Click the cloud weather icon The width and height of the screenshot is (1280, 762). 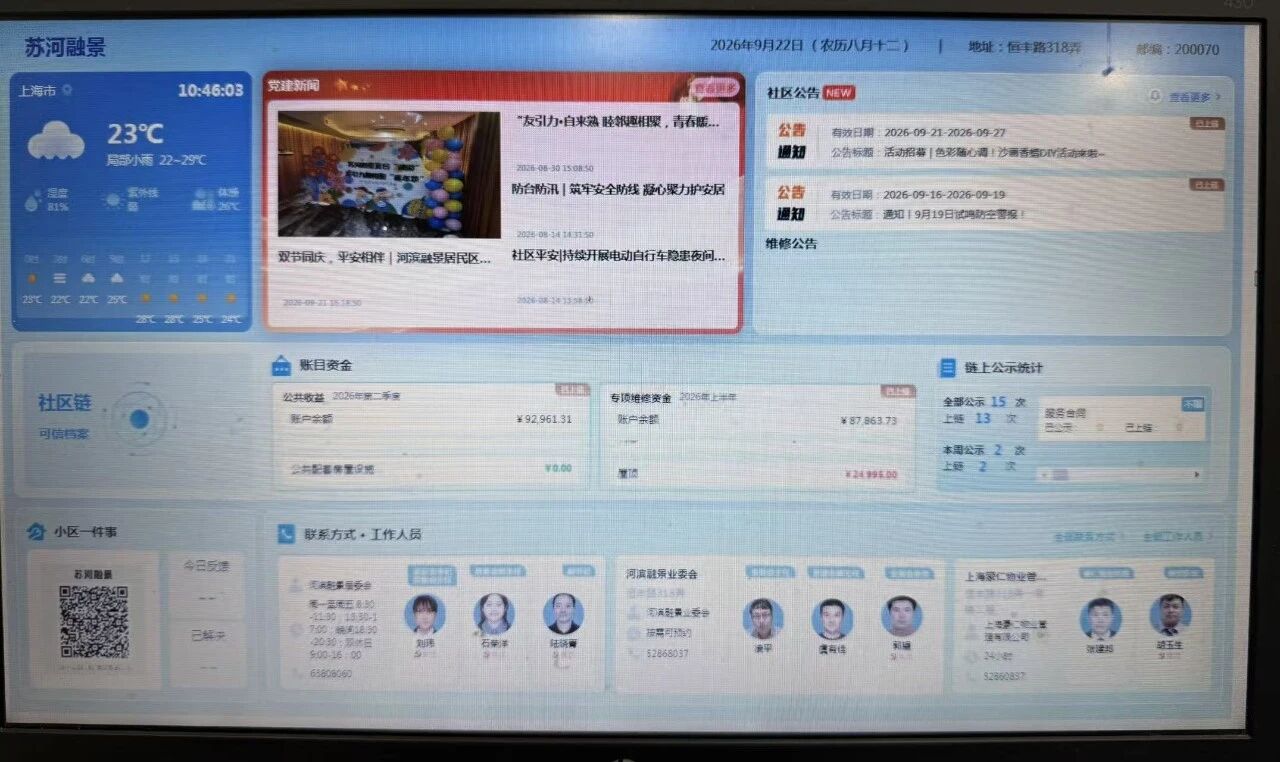tap(56, 140)
